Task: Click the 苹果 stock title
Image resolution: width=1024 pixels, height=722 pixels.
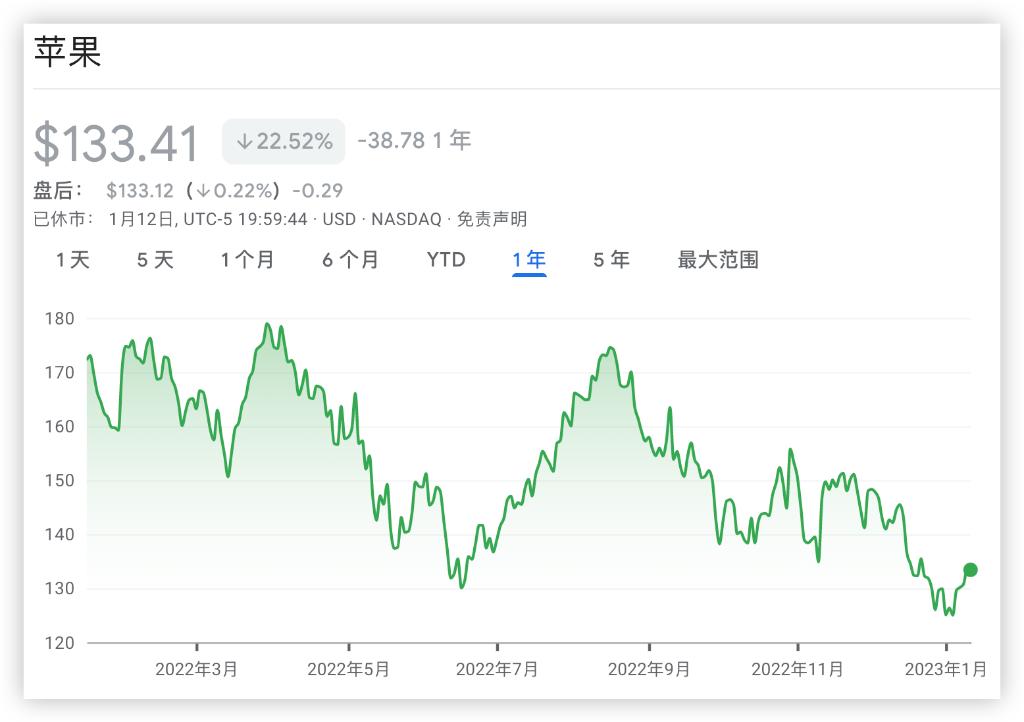Action: [68, 52]
